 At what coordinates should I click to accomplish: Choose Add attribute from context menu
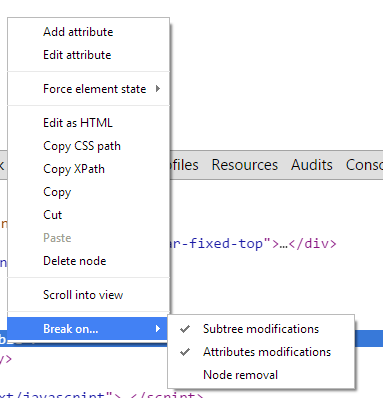(x=88, y=32)
